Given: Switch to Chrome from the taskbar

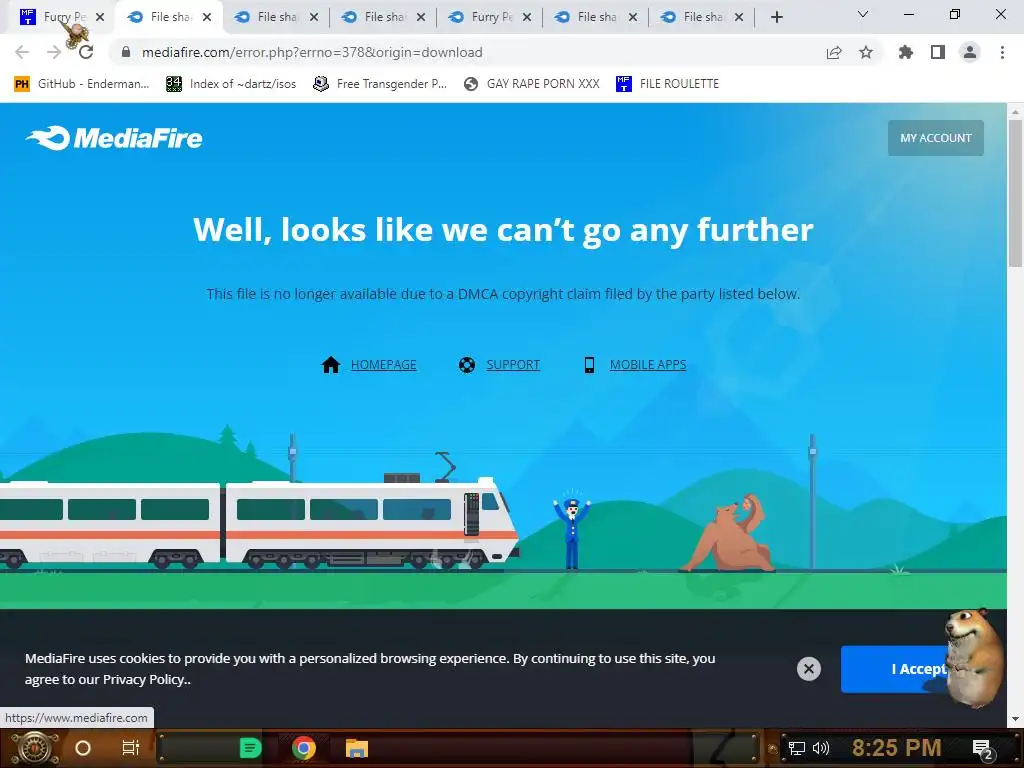Looking at the screenshot, I should click(x=304, y=748).
